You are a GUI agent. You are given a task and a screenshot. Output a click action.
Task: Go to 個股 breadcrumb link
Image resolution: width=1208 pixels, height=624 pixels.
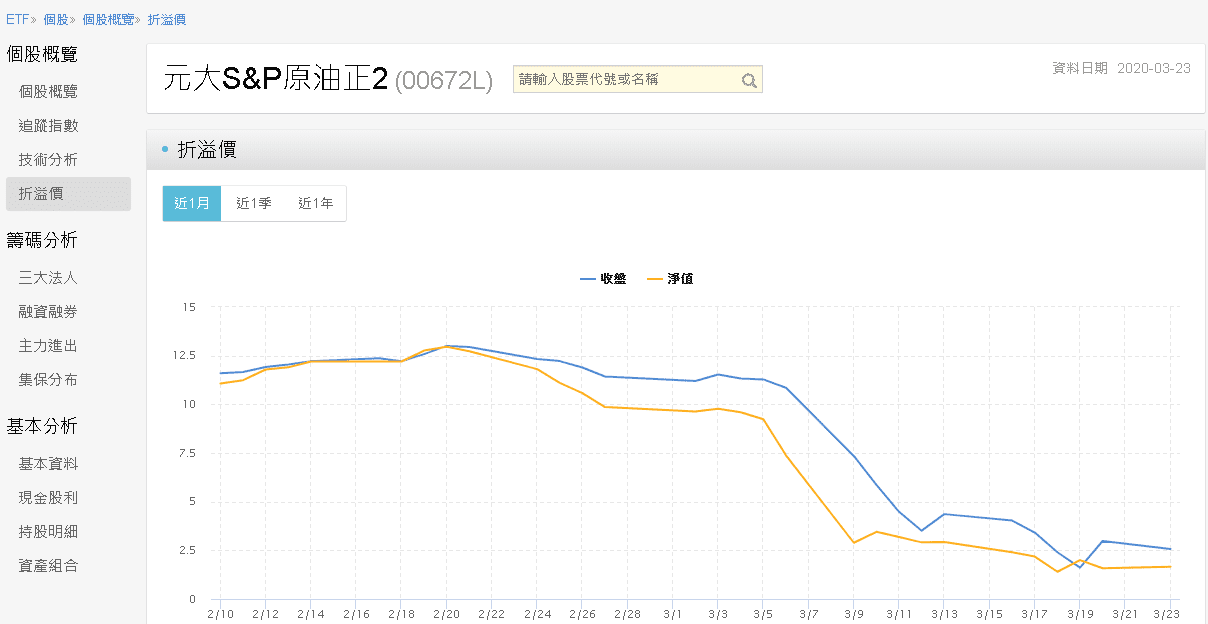coord(55,19)
